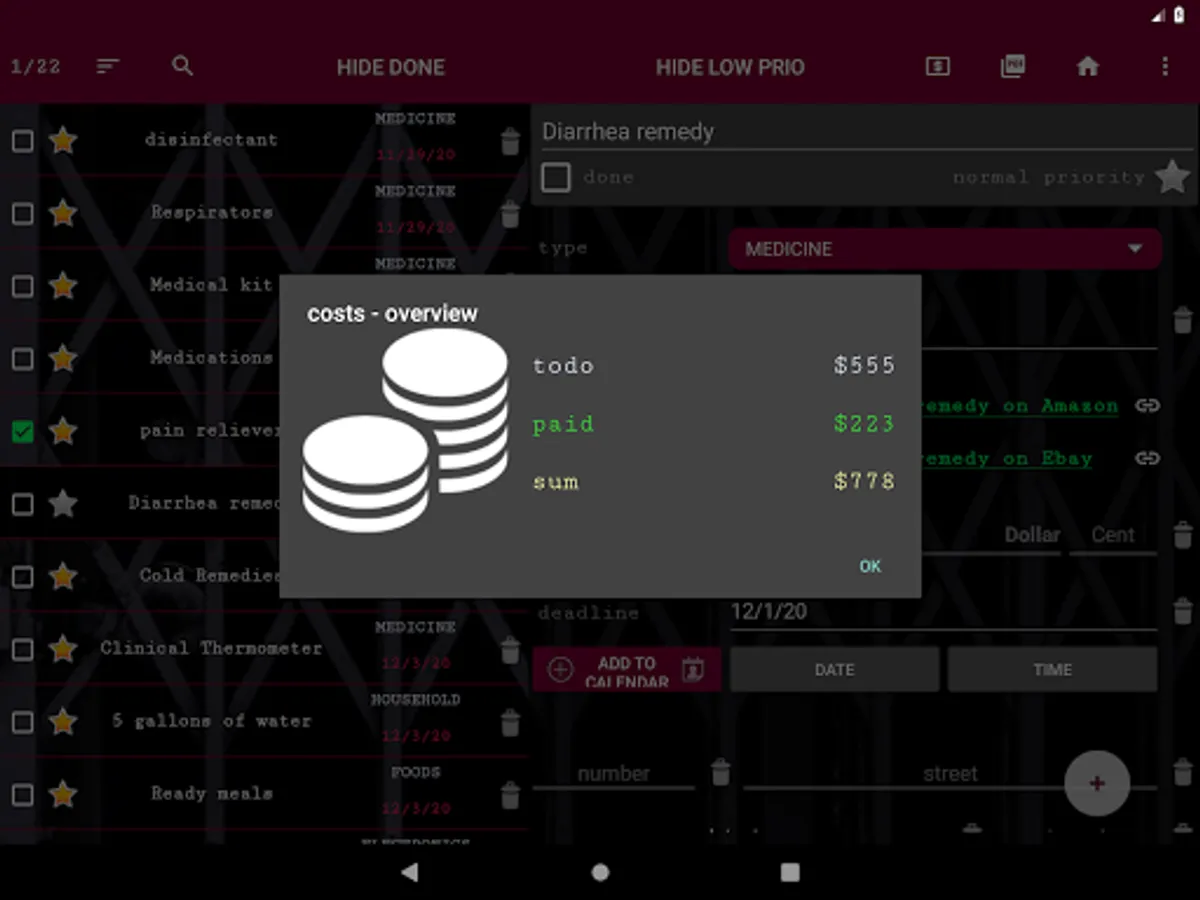Open the remedy on Ebay link
This screenshot has width=1200, height=900.
[1006, 459]
